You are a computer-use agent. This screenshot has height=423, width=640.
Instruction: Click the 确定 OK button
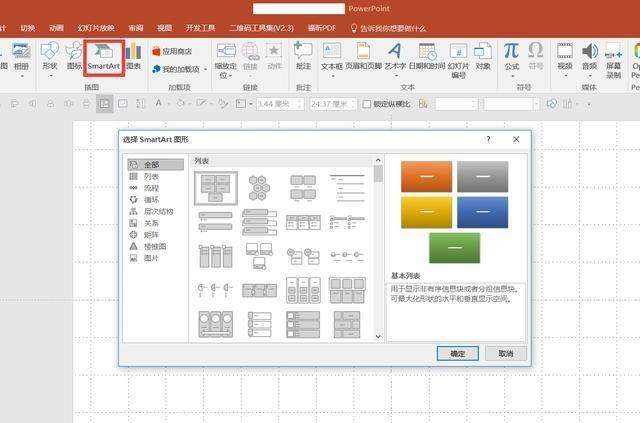click(458, 353)
